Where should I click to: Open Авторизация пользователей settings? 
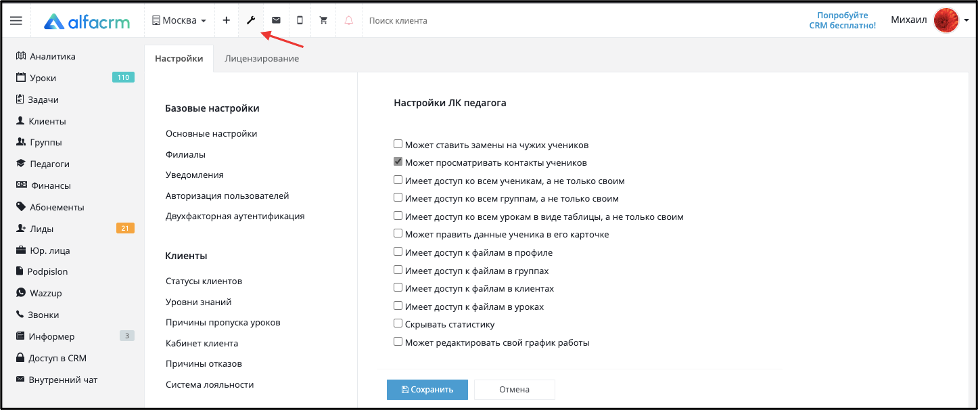[227, 195]
